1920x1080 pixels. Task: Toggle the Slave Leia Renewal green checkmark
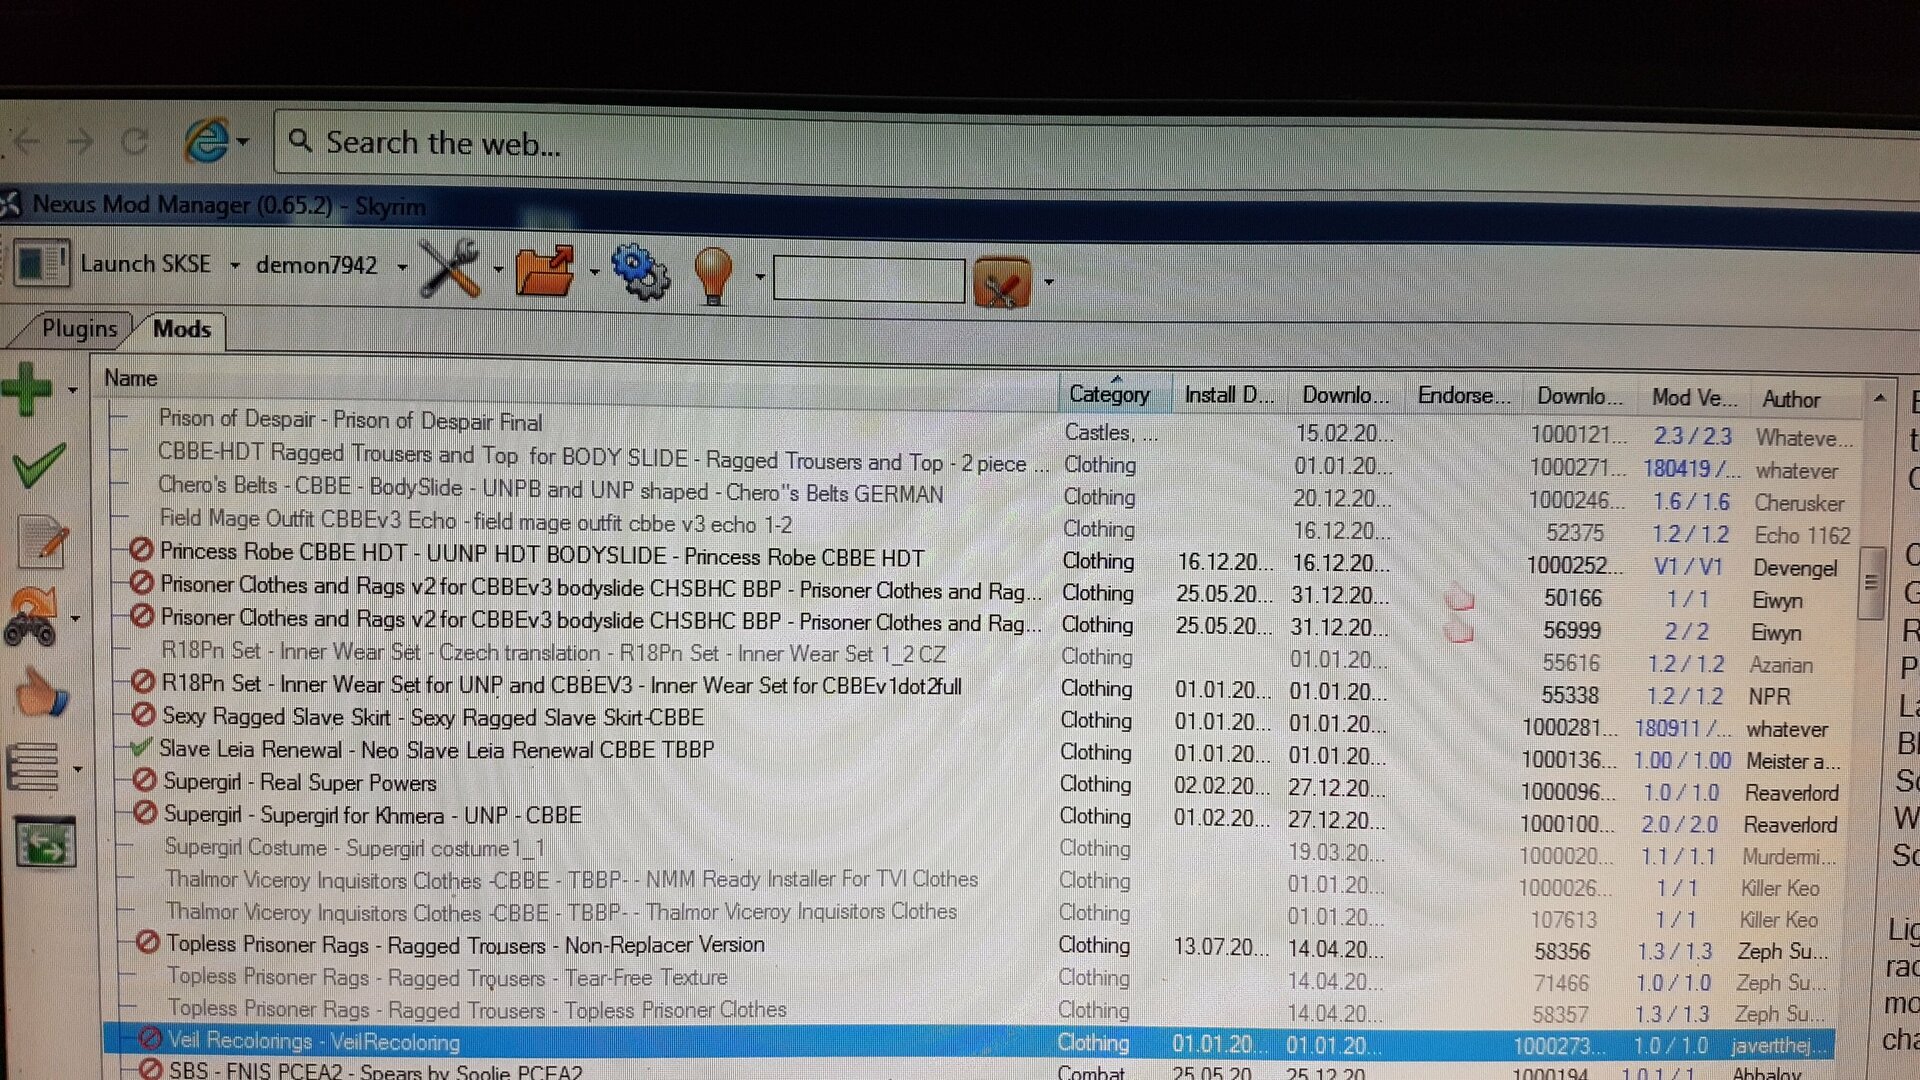coord(142,747)
